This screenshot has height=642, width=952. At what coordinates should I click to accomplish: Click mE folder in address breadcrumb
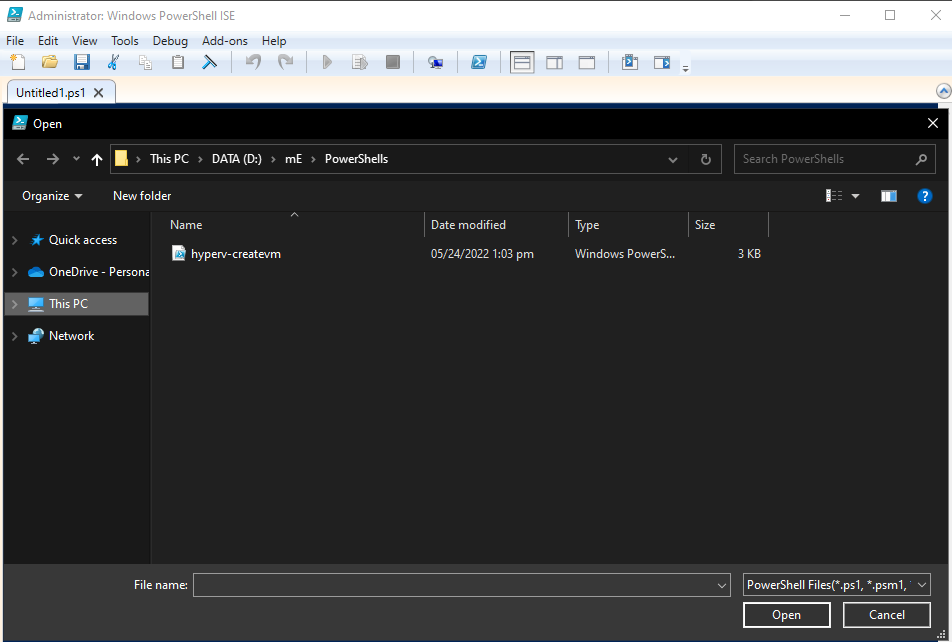point(293,159)
